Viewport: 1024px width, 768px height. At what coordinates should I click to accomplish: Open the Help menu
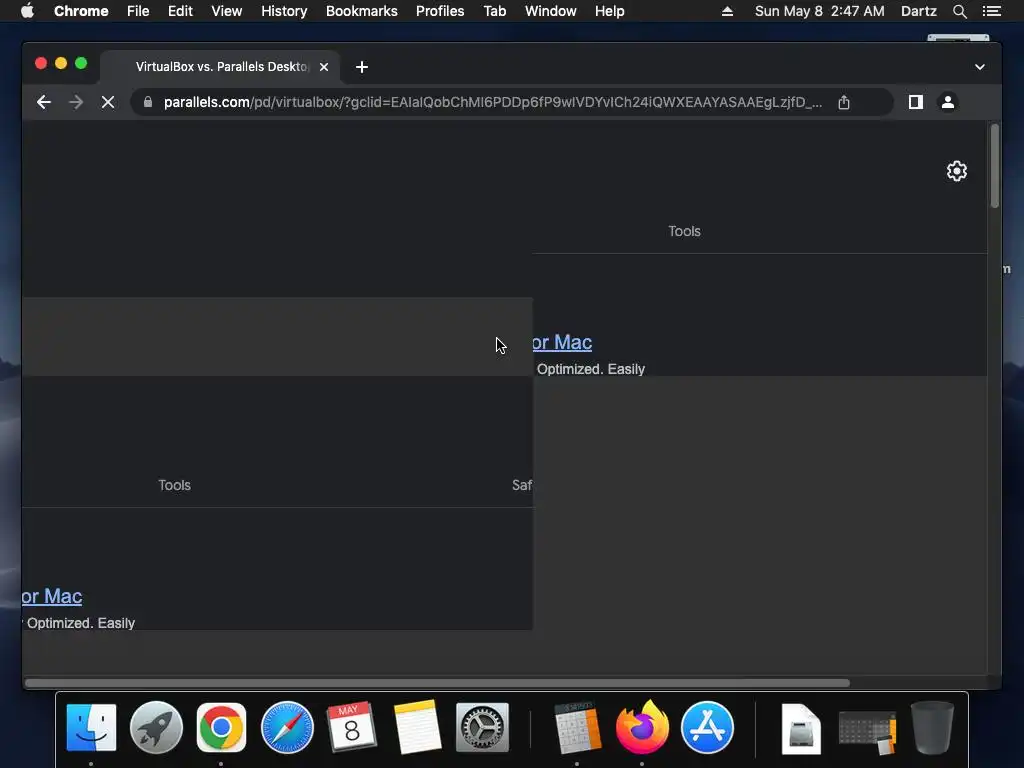point(609,11)
